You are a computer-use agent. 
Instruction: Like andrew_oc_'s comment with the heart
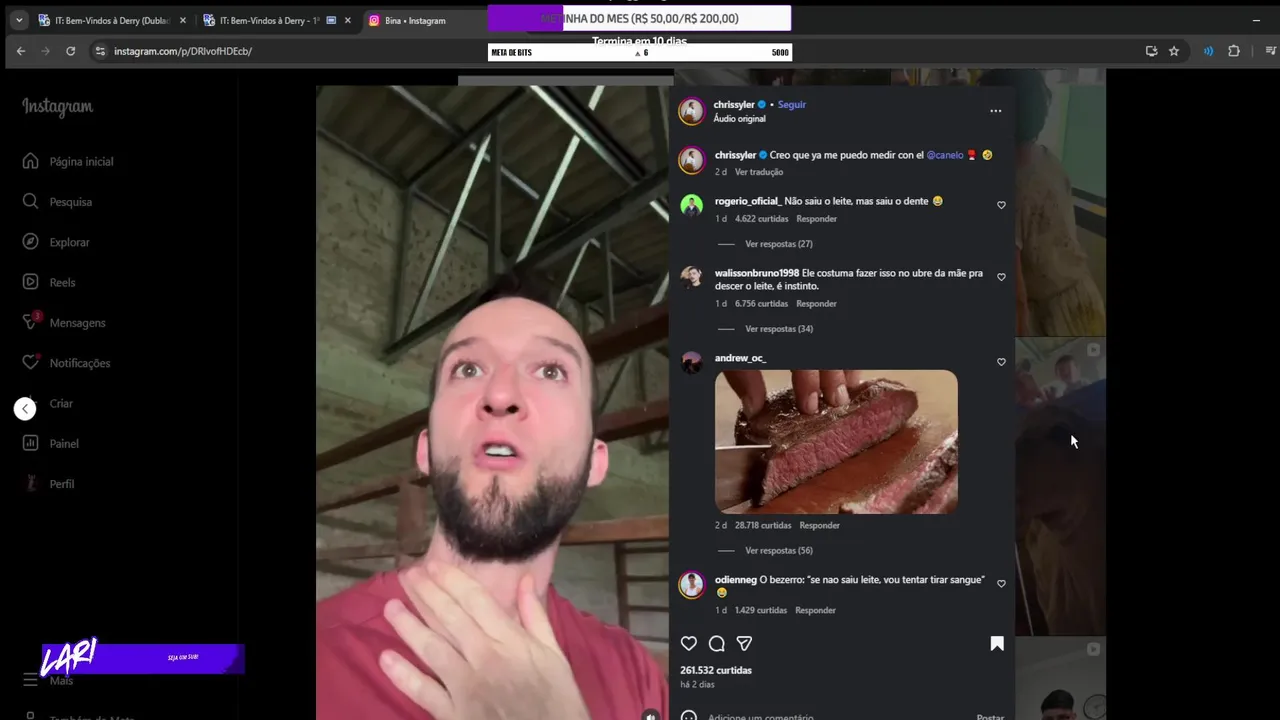[1001, 362]
